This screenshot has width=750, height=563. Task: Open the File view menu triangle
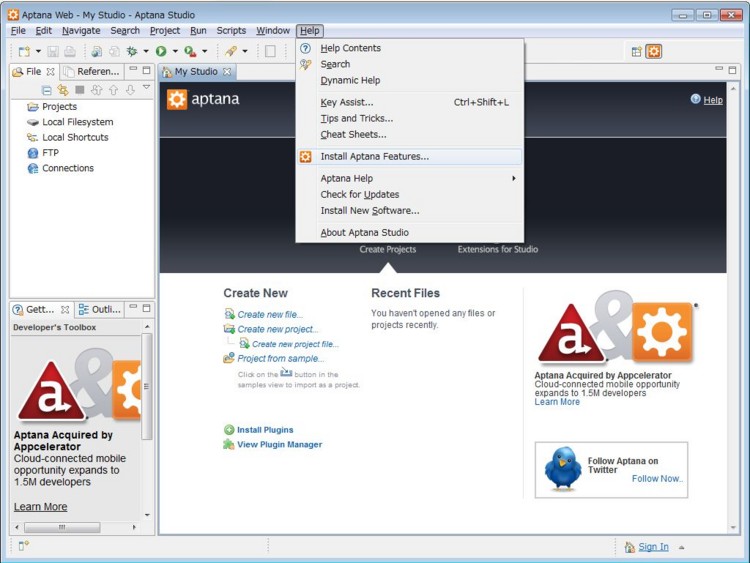pyautogui.click(x=146, y=87)
